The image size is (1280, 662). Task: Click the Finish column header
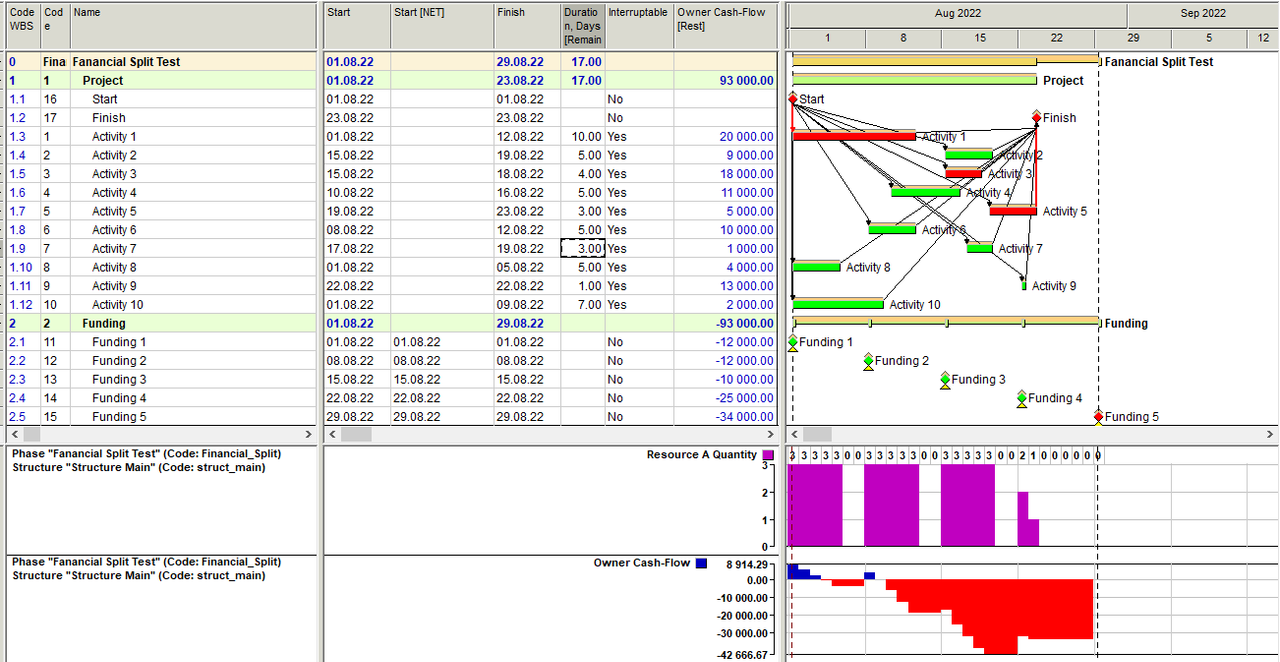click(x=527, y=26)
